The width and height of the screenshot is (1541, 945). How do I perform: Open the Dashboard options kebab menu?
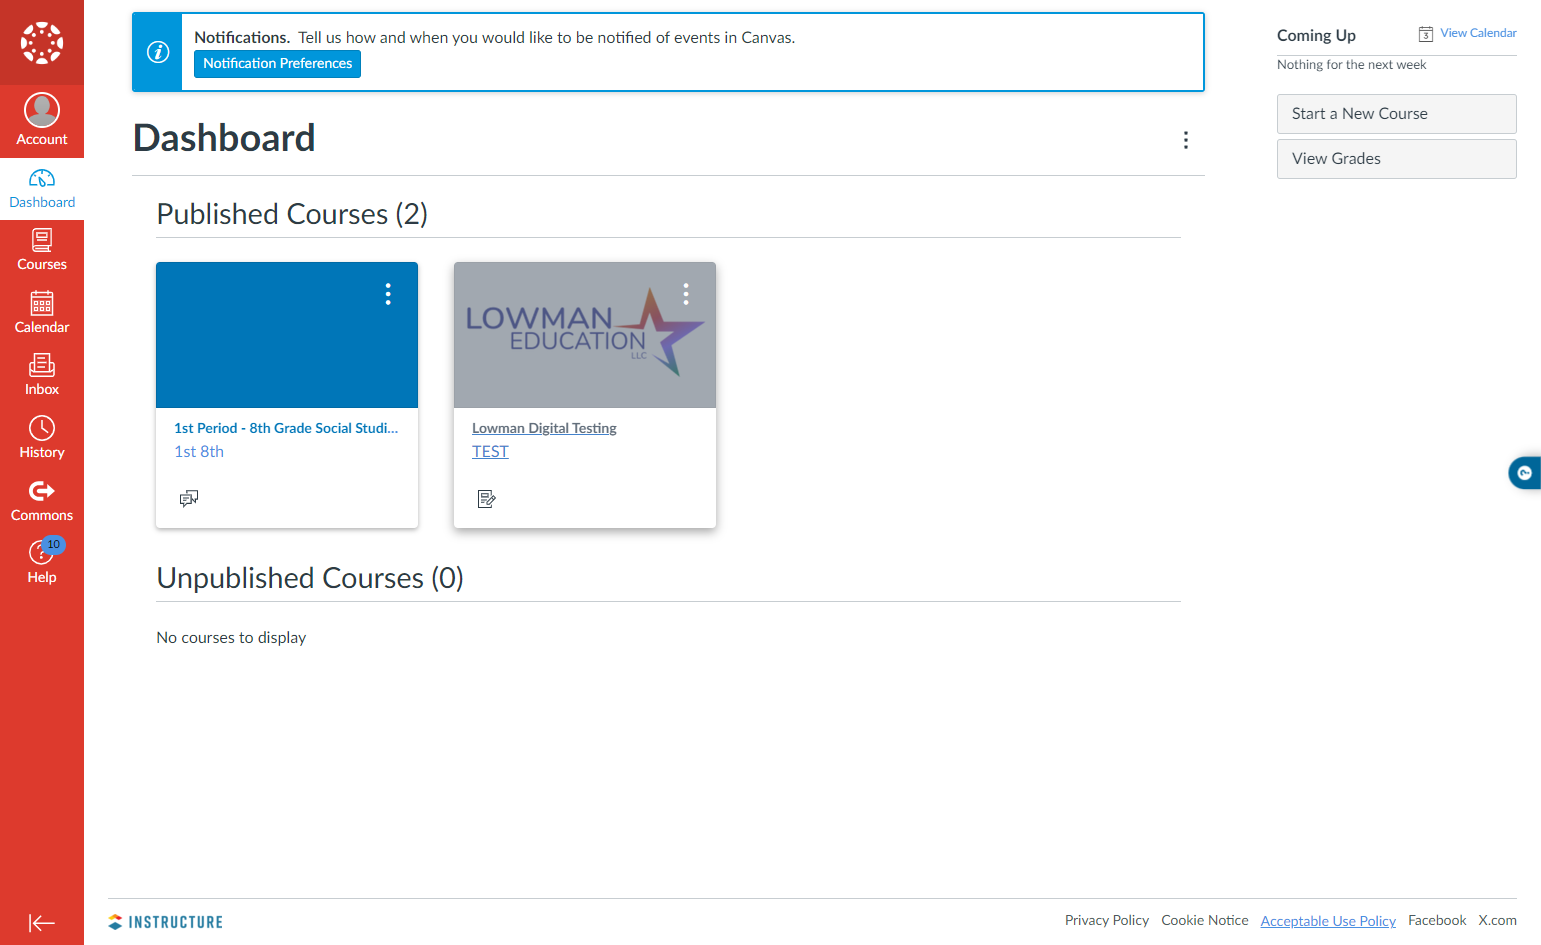pyautogui.click(x=1186, y=140)
